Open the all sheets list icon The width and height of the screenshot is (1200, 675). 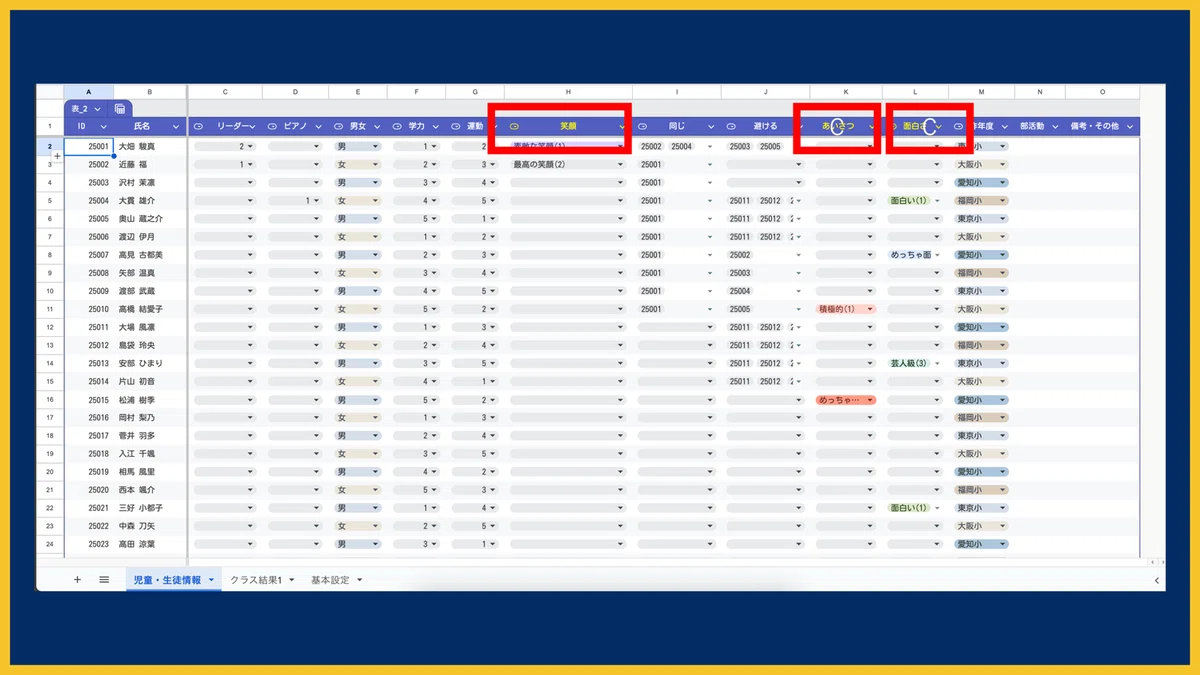coord(104,580)
